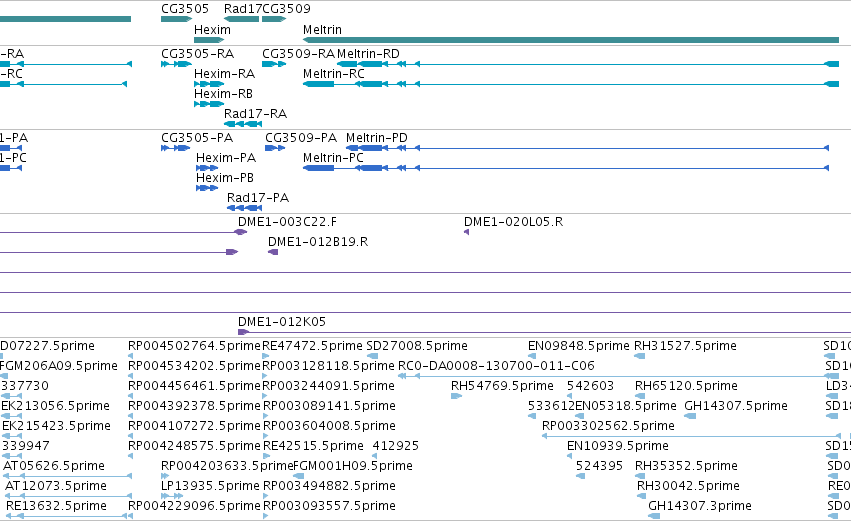Select the GH14307.3prime EST label
This screenshot has height=521, width=851.
pos(700,506)
